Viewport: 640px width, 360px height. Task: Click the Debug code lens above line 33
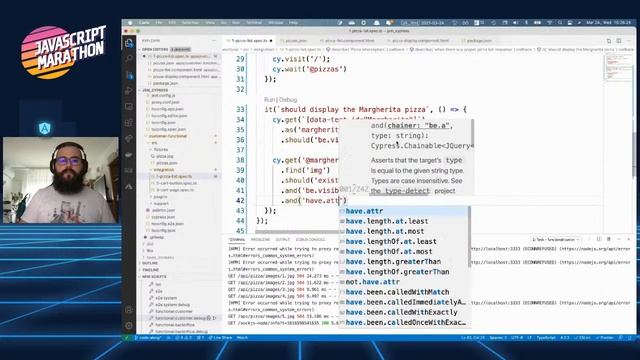click(x=288, y=100)
